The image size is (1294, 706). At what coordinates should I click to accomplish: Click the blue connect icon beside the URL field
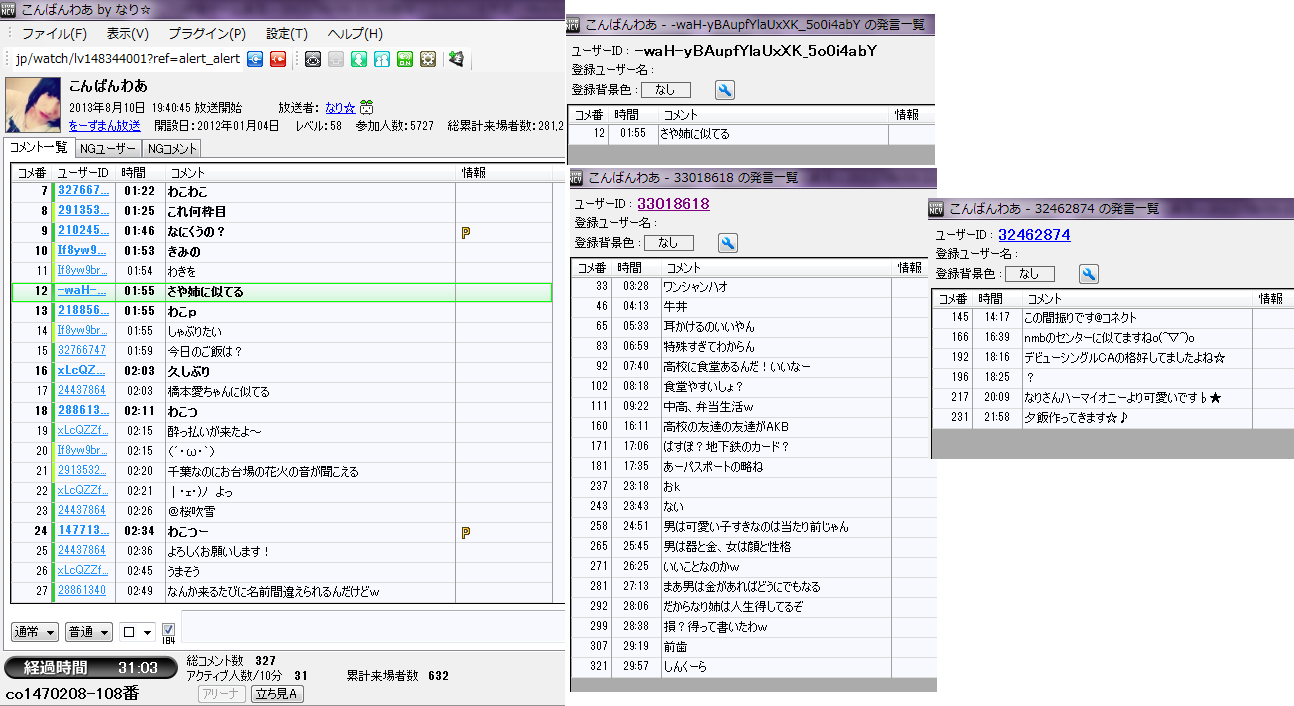coord(255,59)
